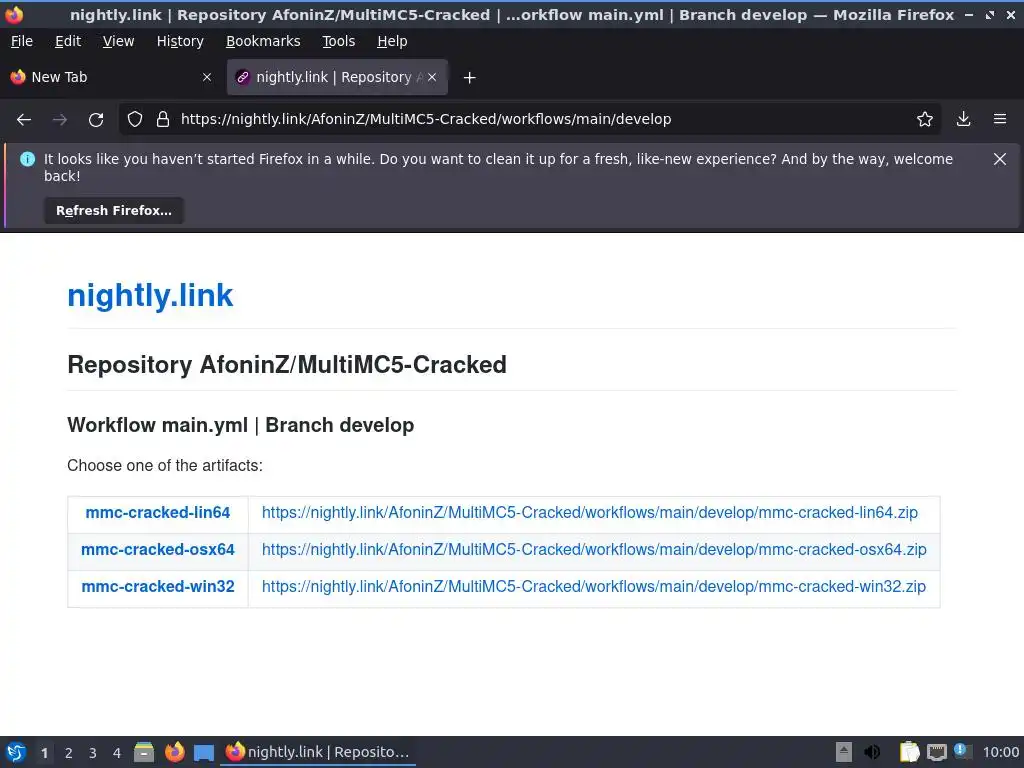This screenshot has height=768, width=1024.
Task: Open file manager from taskbar
Action: (x=144, y=752)
